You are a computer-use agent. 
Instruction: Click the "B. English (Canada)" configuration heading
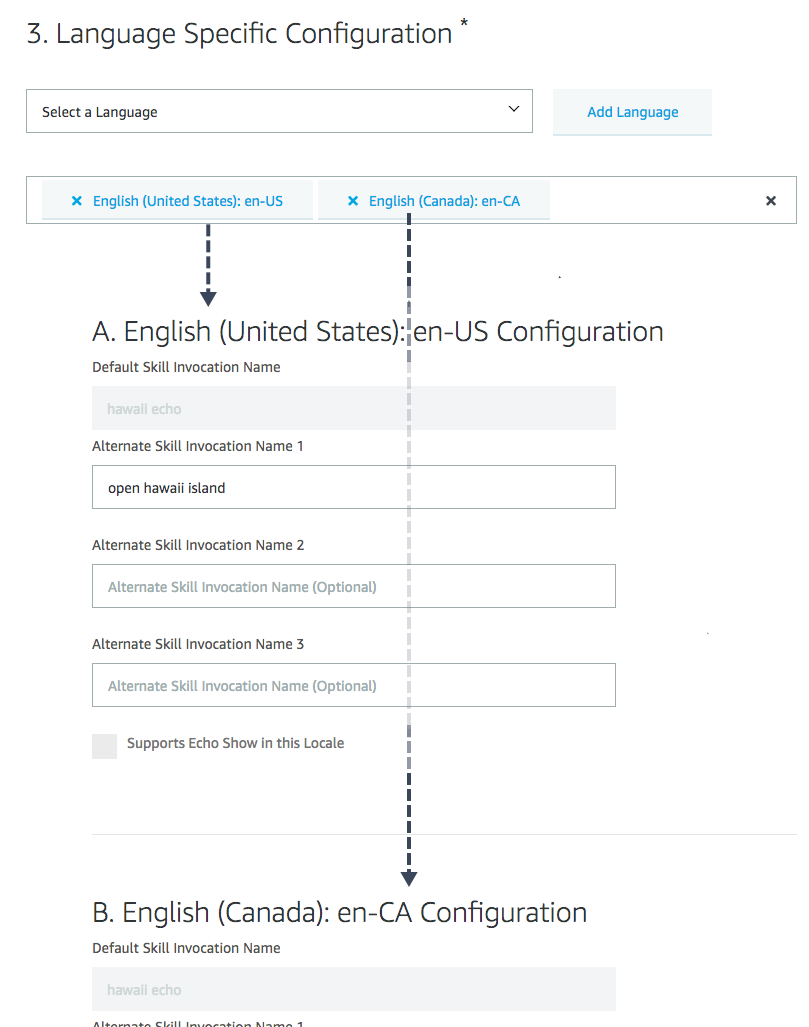pos(339,912)
